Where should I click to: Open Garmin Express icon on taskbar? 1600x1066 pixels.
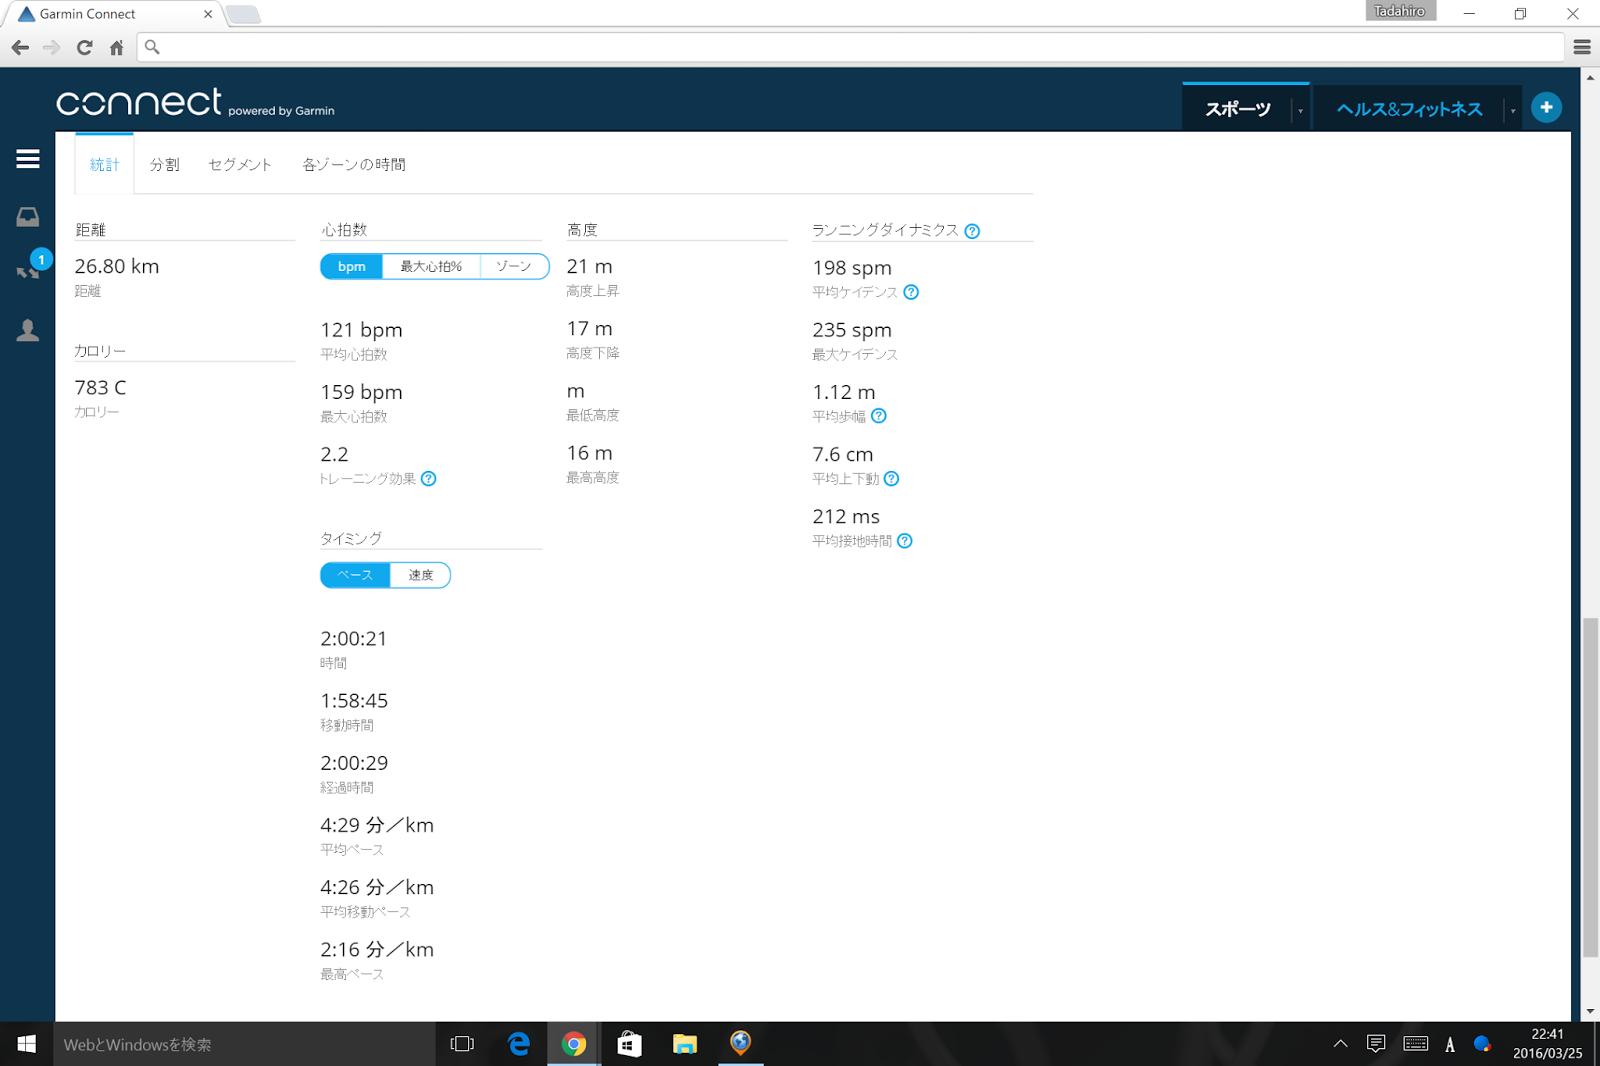click(x=740, y=1044)
